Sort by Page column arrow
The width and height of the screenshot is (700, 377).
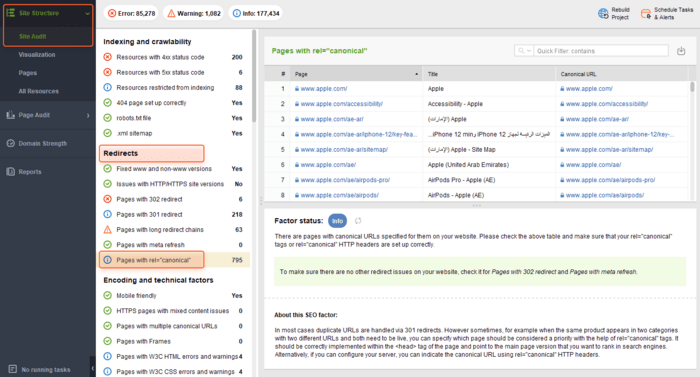click(417, 74)
